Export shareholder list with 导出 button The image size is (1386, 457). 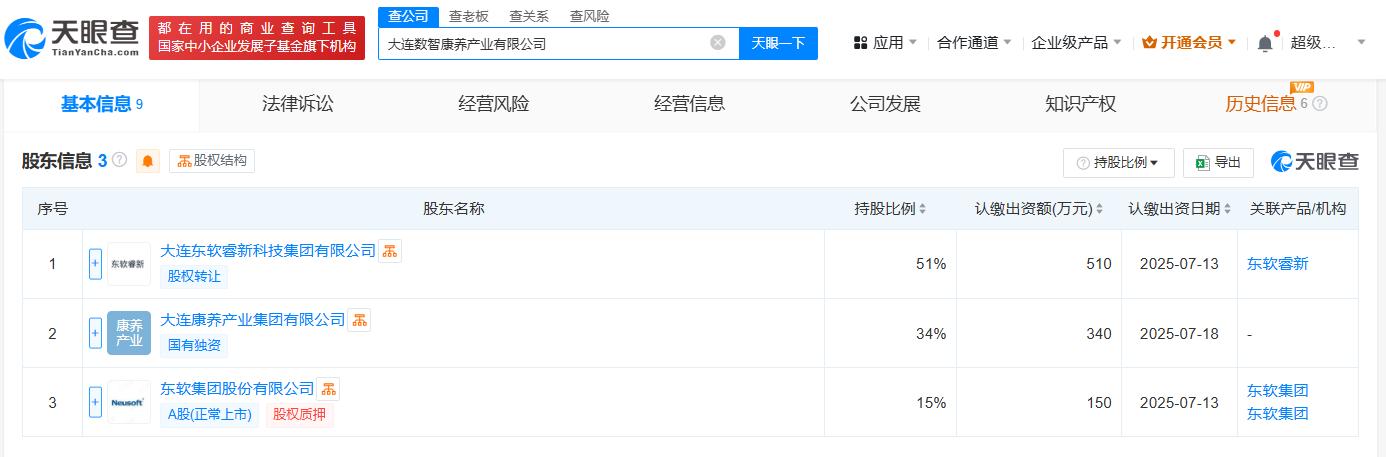[x=1218, y=162]
